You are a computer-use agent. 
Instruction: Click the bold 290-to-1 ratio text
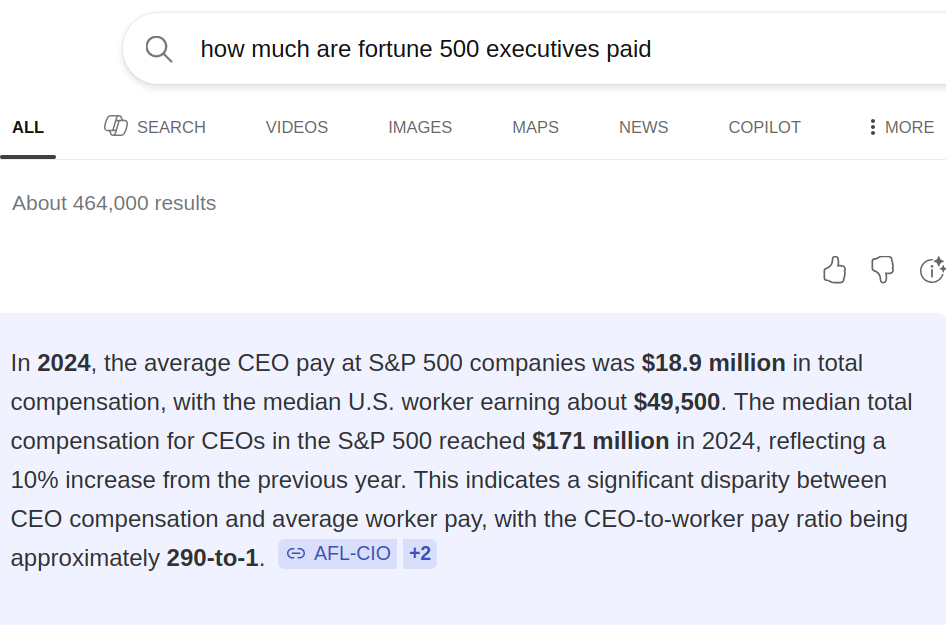(212, 558)
